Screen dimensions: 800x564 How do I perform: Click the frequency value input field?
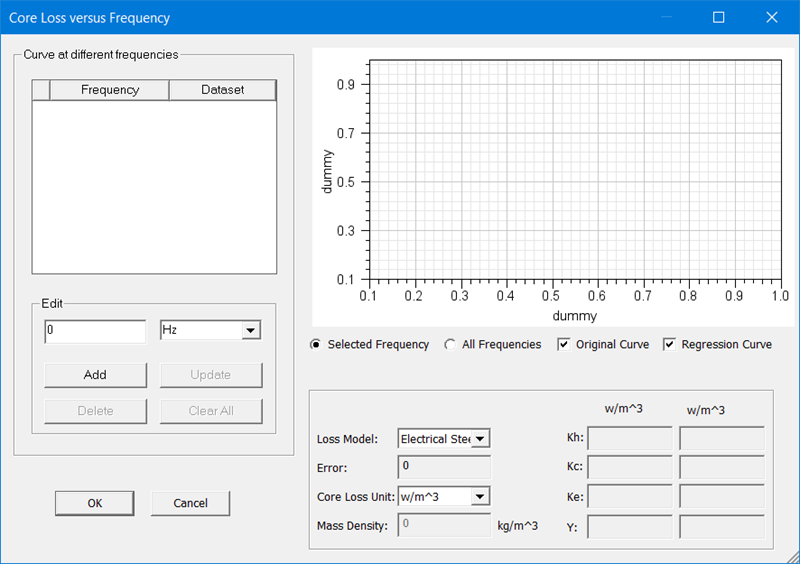click(95, 331)
